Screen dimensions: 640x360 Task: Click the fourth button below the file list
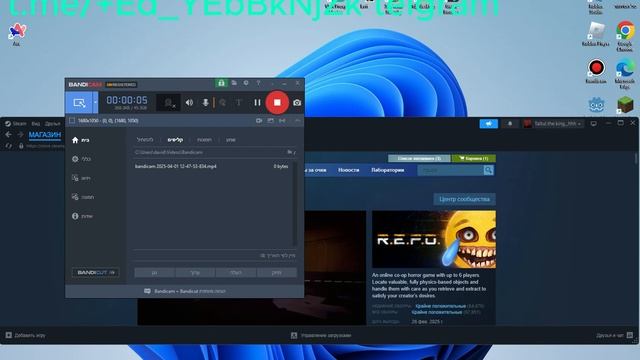(x=277, y=273)
